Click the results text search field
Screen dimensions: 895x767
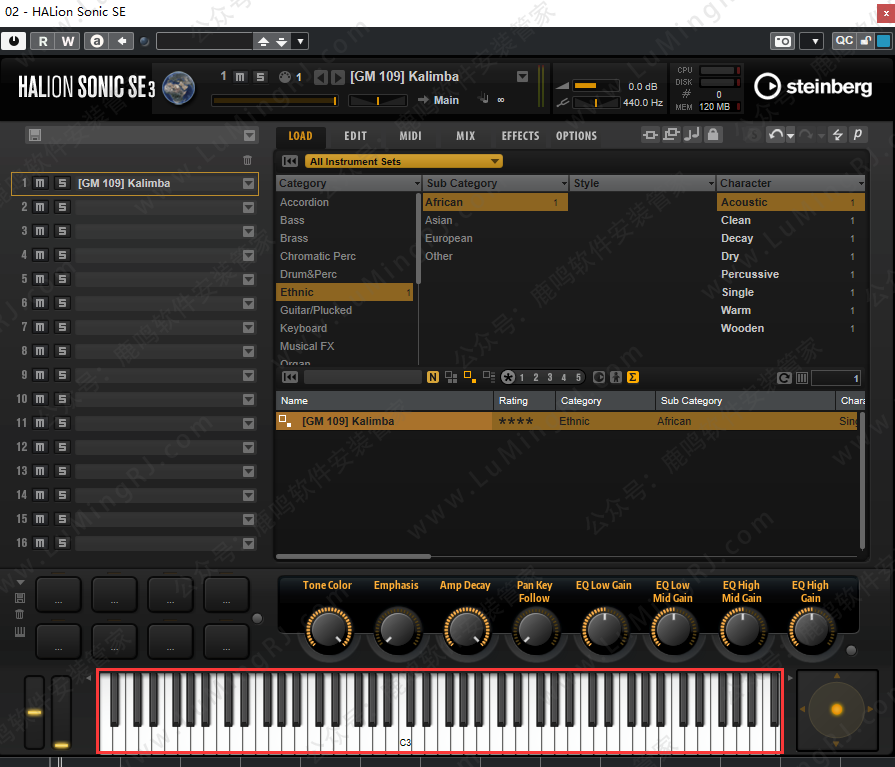(362, 377)
